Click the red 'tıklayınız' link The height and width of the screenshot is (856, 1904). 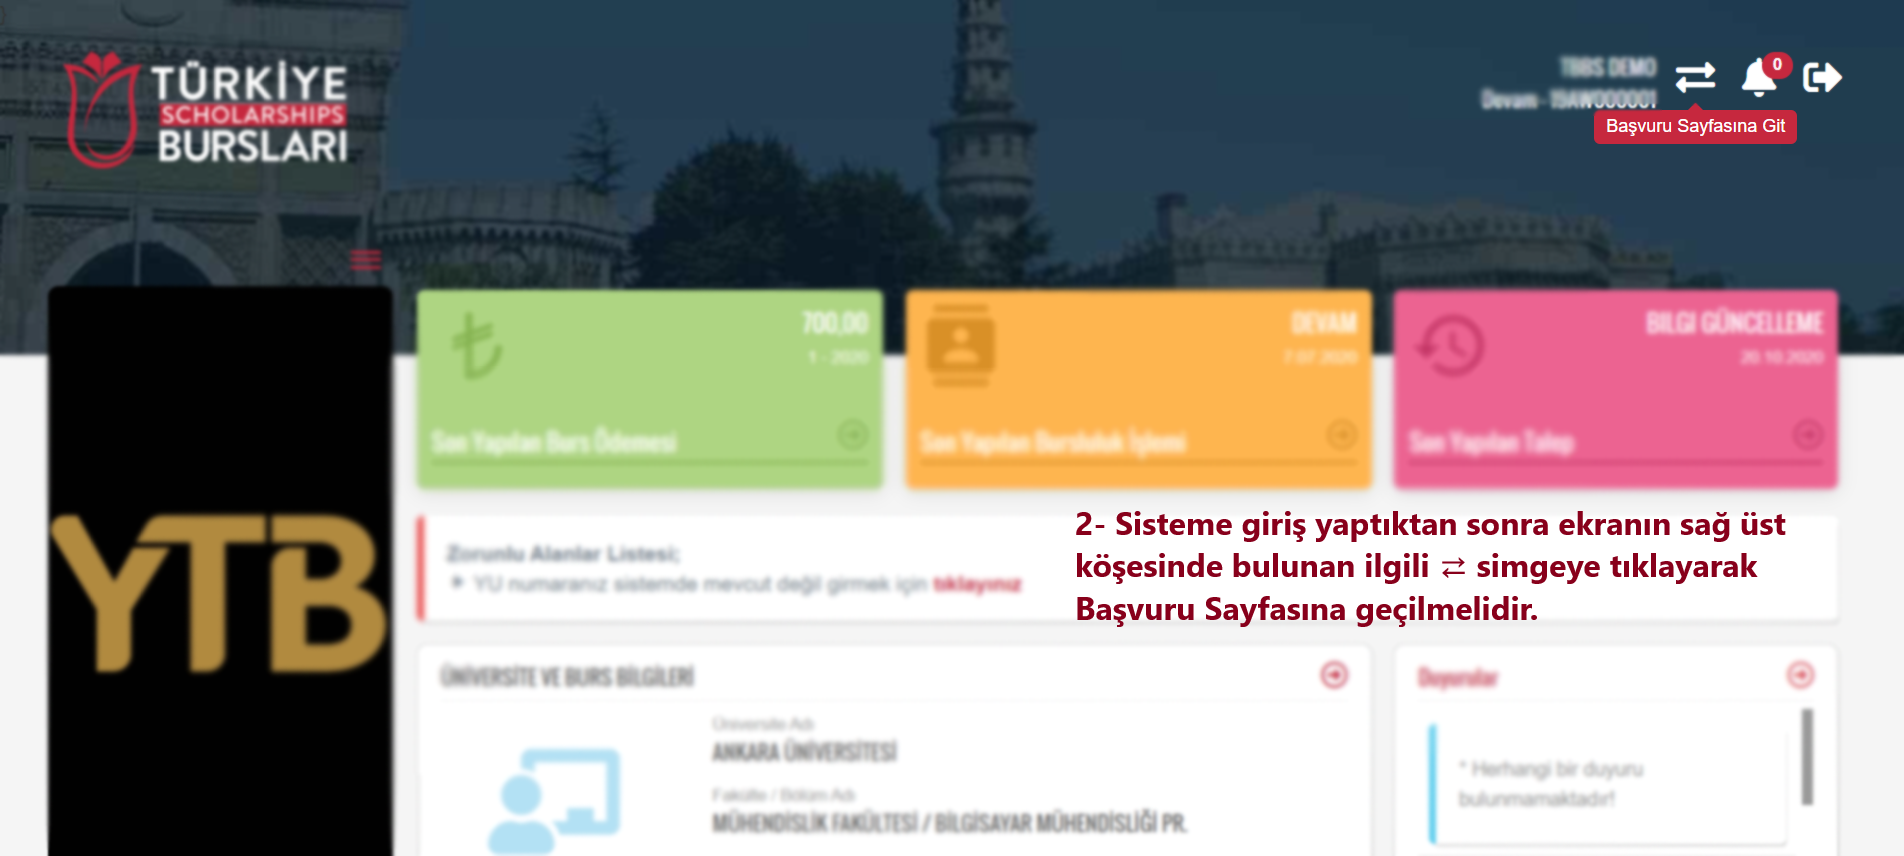(977, 584)
